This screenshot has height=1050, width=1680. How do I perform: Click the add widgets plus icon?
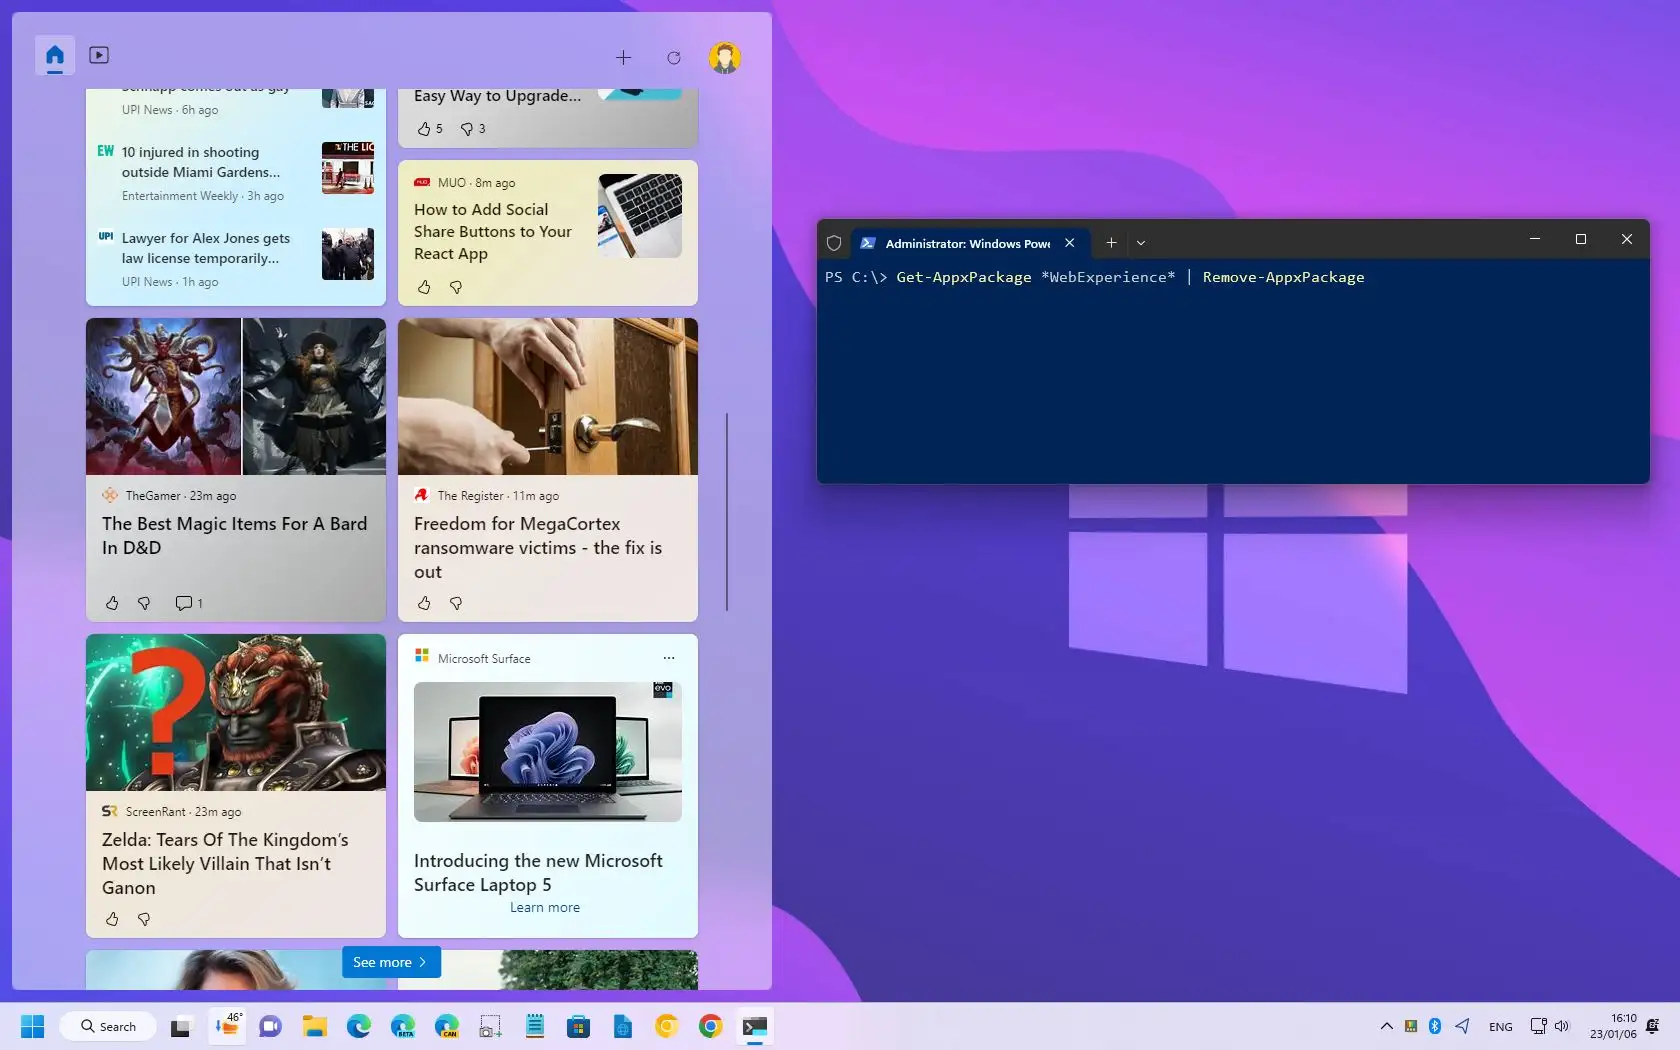[x=623, y=58]
